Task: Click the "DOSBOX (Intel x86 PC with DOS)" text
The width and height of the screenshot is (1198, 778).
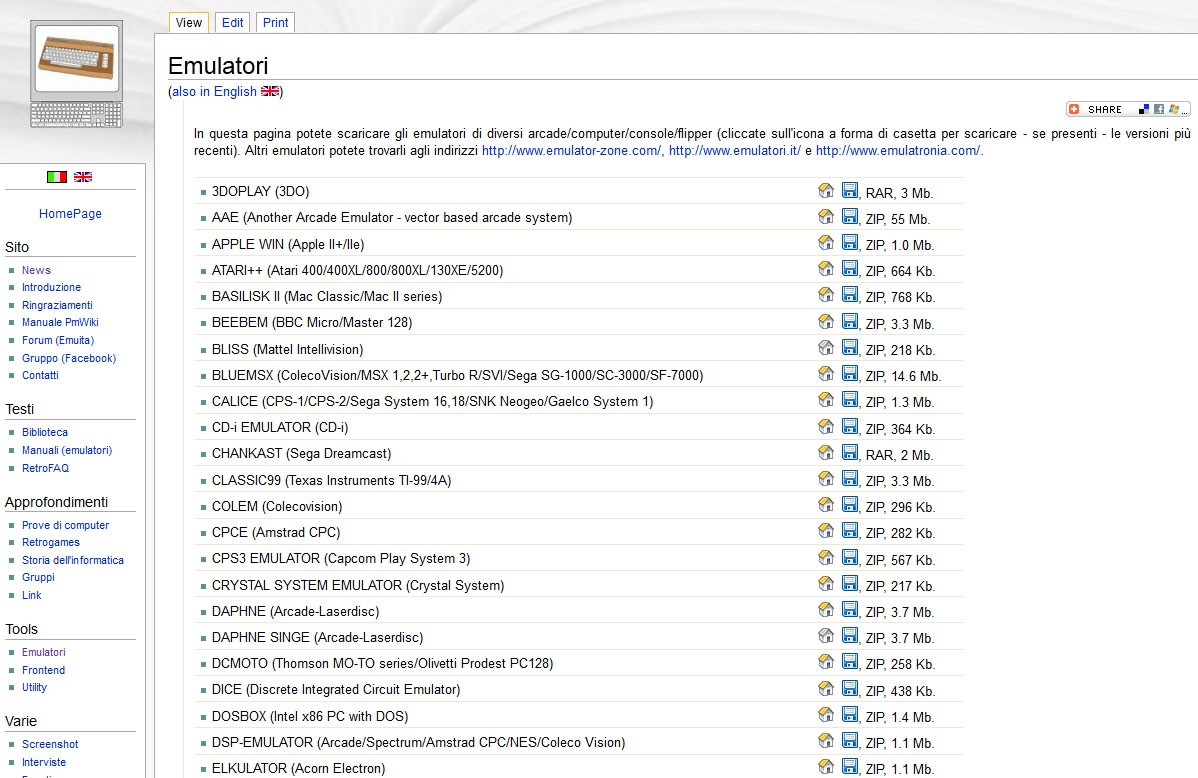Action: coord(310,716)
